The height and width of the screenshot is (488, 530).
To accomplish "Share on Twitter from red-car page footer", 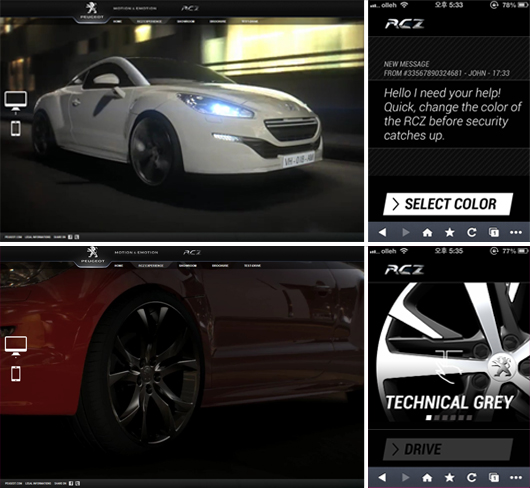I will pyautogui.click(x=77, y=483).
